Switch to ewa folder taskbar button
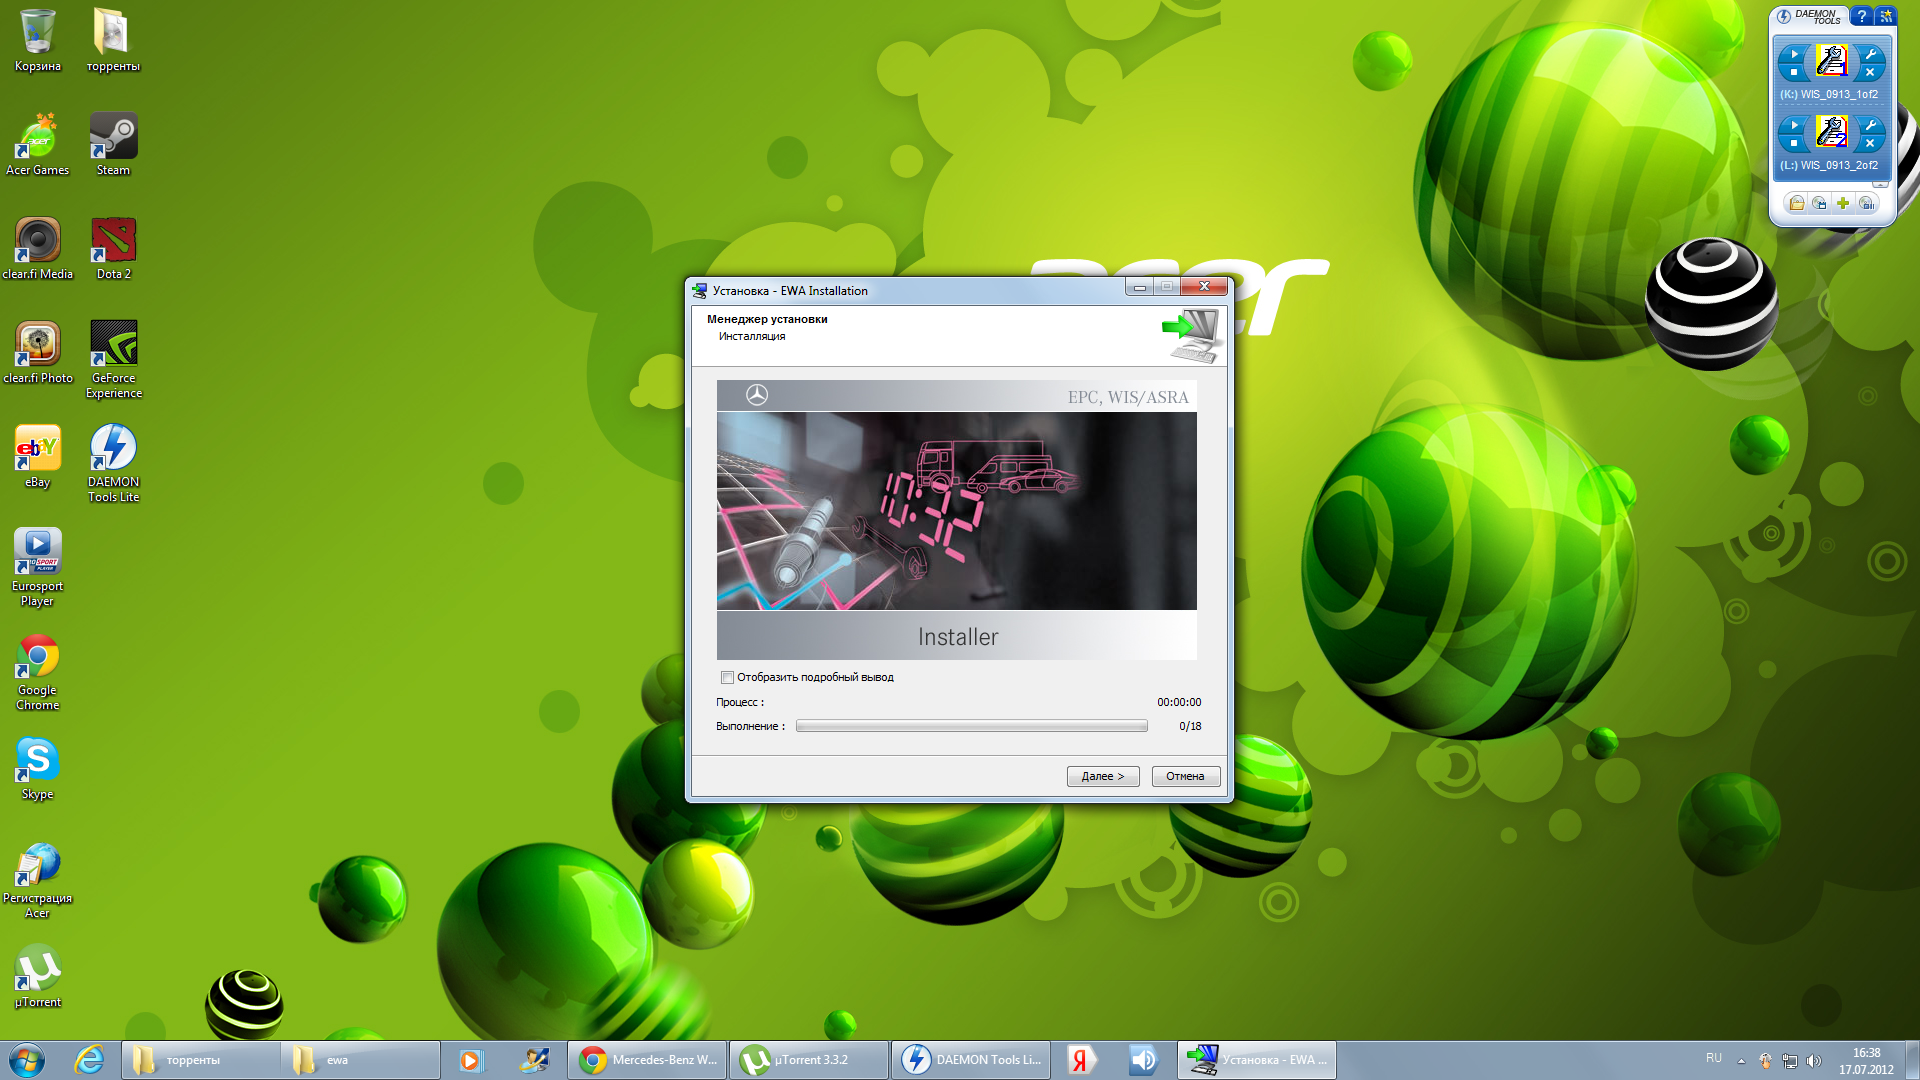This screenshot has width=1920, height=1080. pyautogui.click(x=361, y=1060)
